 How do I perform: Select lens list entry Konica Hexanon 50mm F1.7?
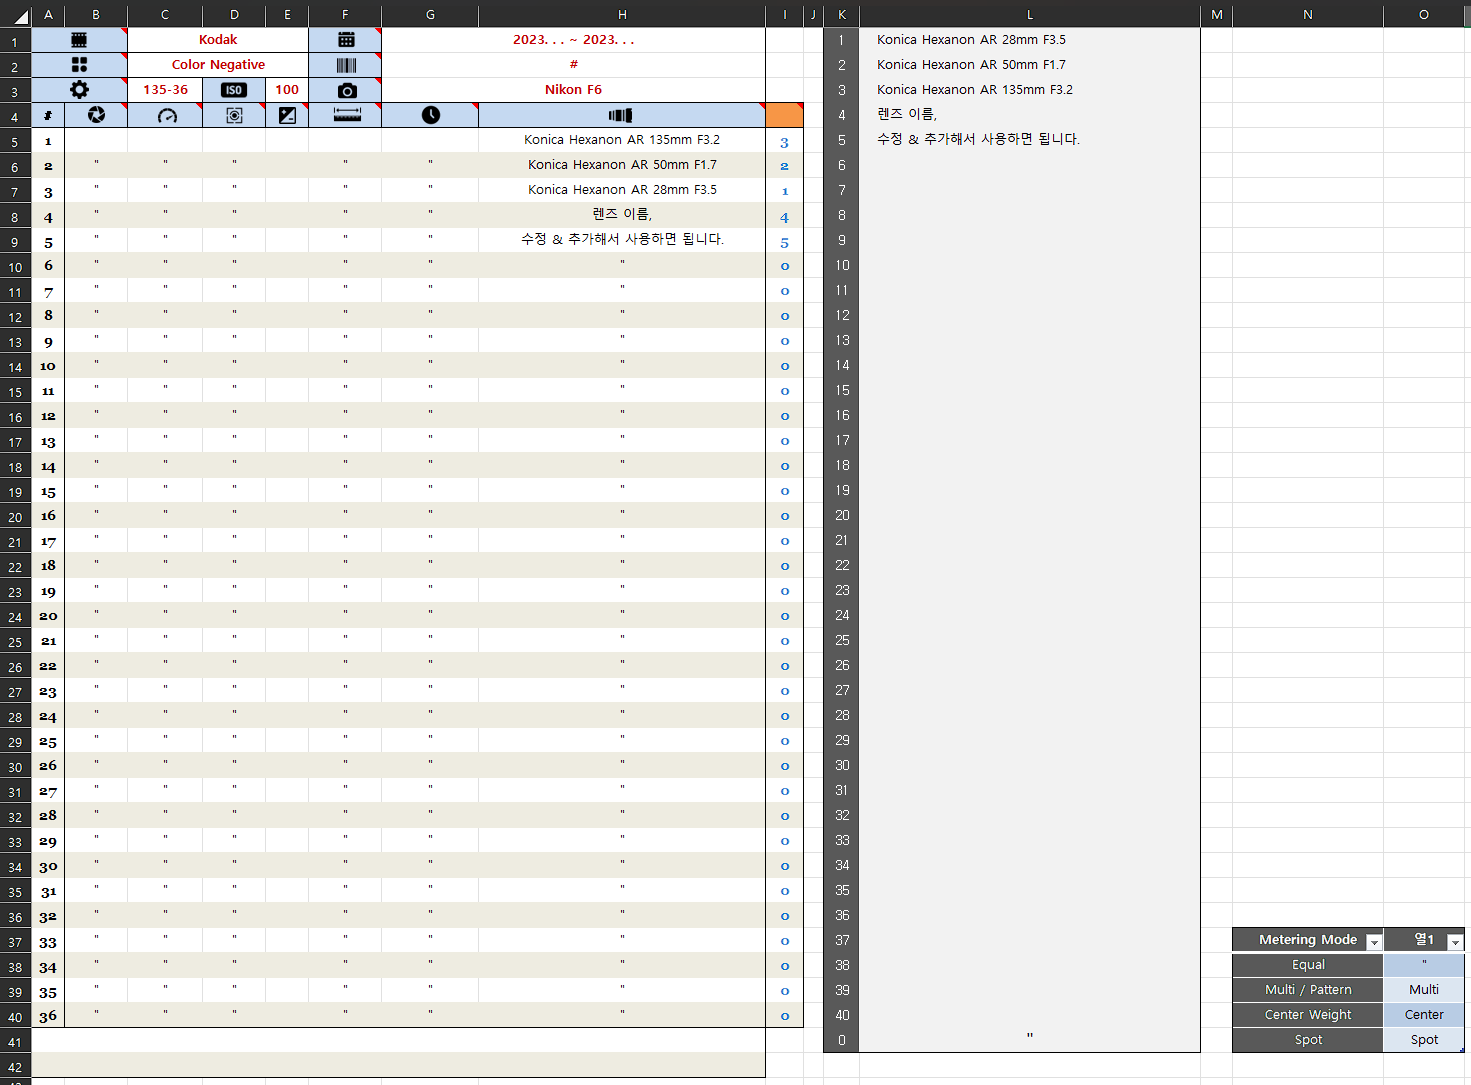[1030, 65]
